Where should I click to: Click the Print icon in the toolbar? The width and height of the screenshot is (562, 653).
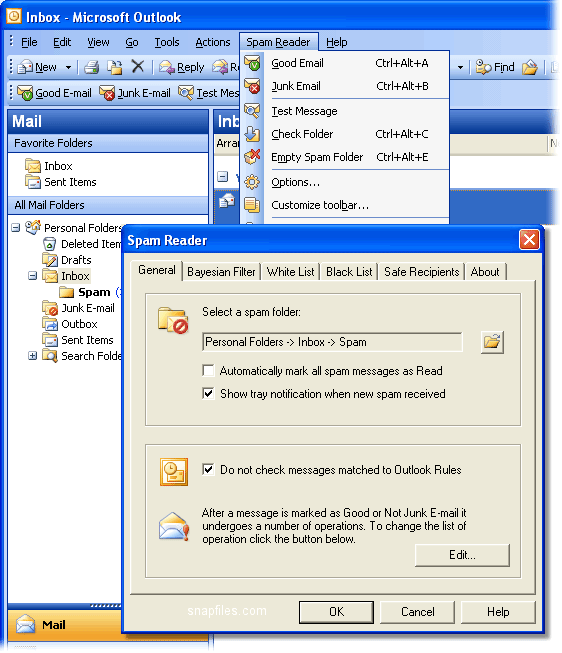pos(91,67)
